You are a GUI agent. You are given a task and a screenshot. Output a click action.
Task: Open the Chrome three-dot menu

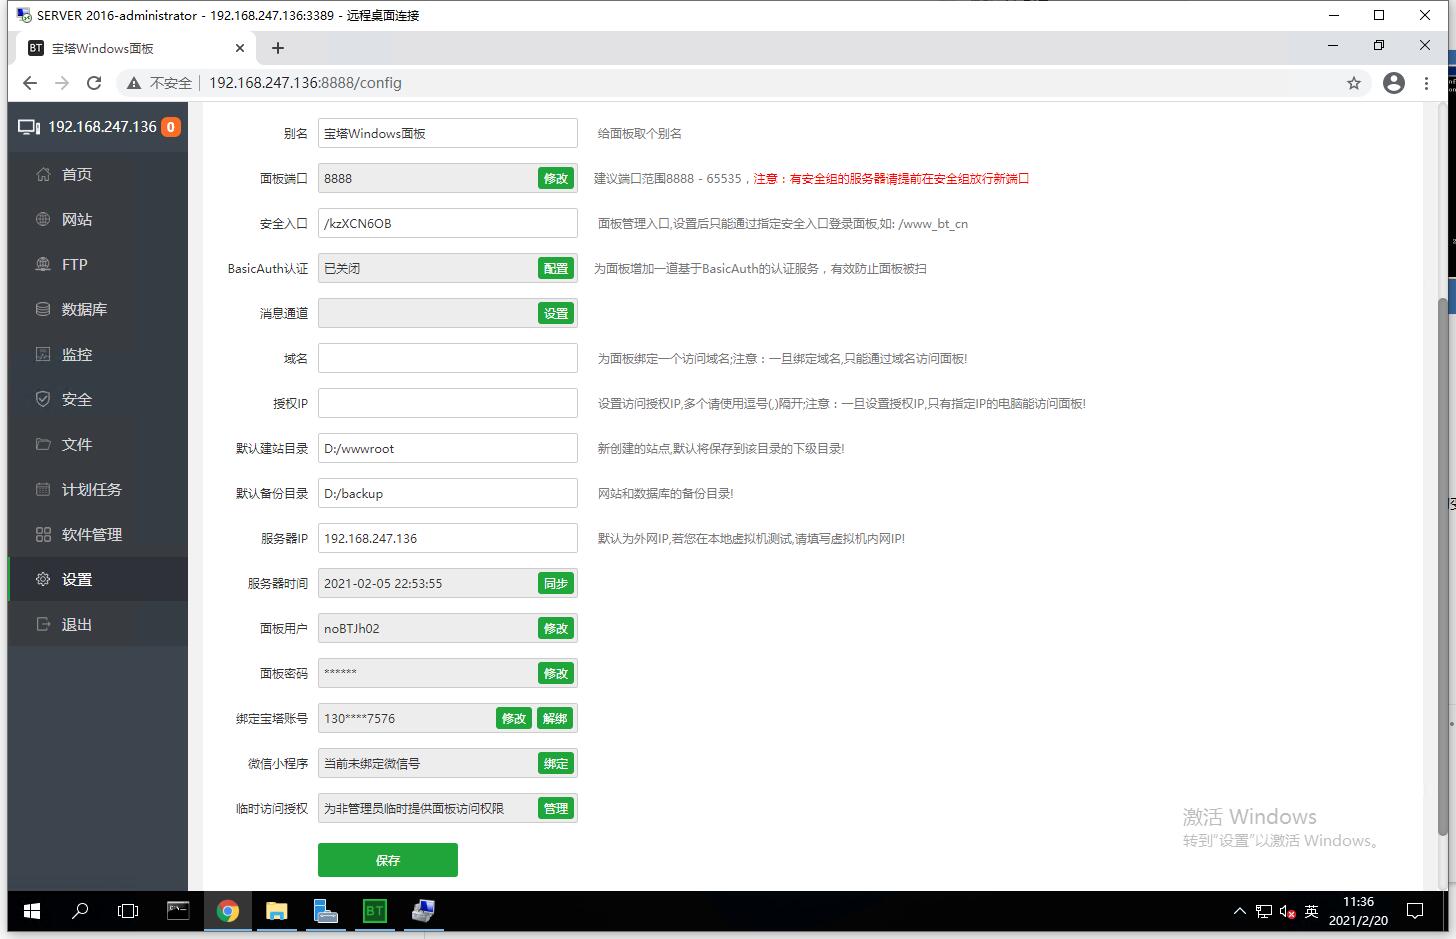click(1427, 83)
